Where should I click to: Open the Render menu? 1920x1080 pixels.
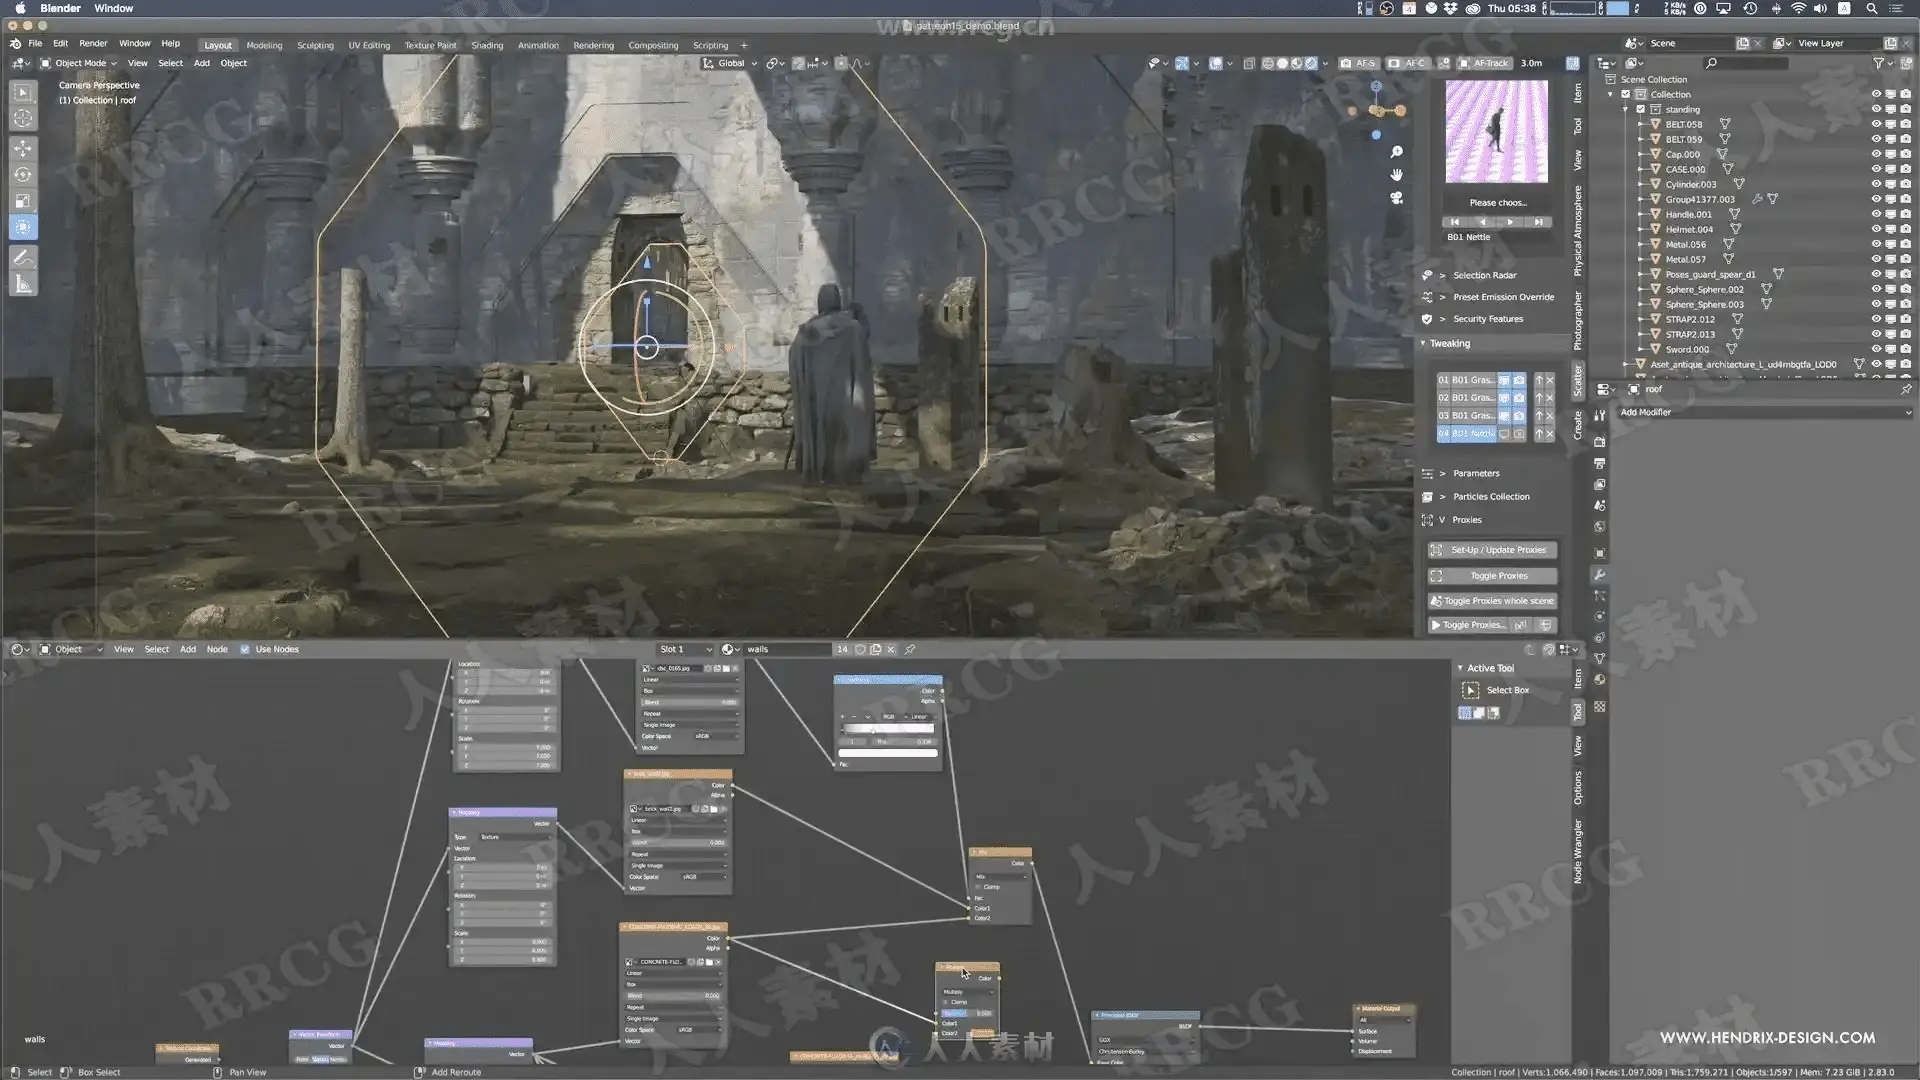[93, 44]
